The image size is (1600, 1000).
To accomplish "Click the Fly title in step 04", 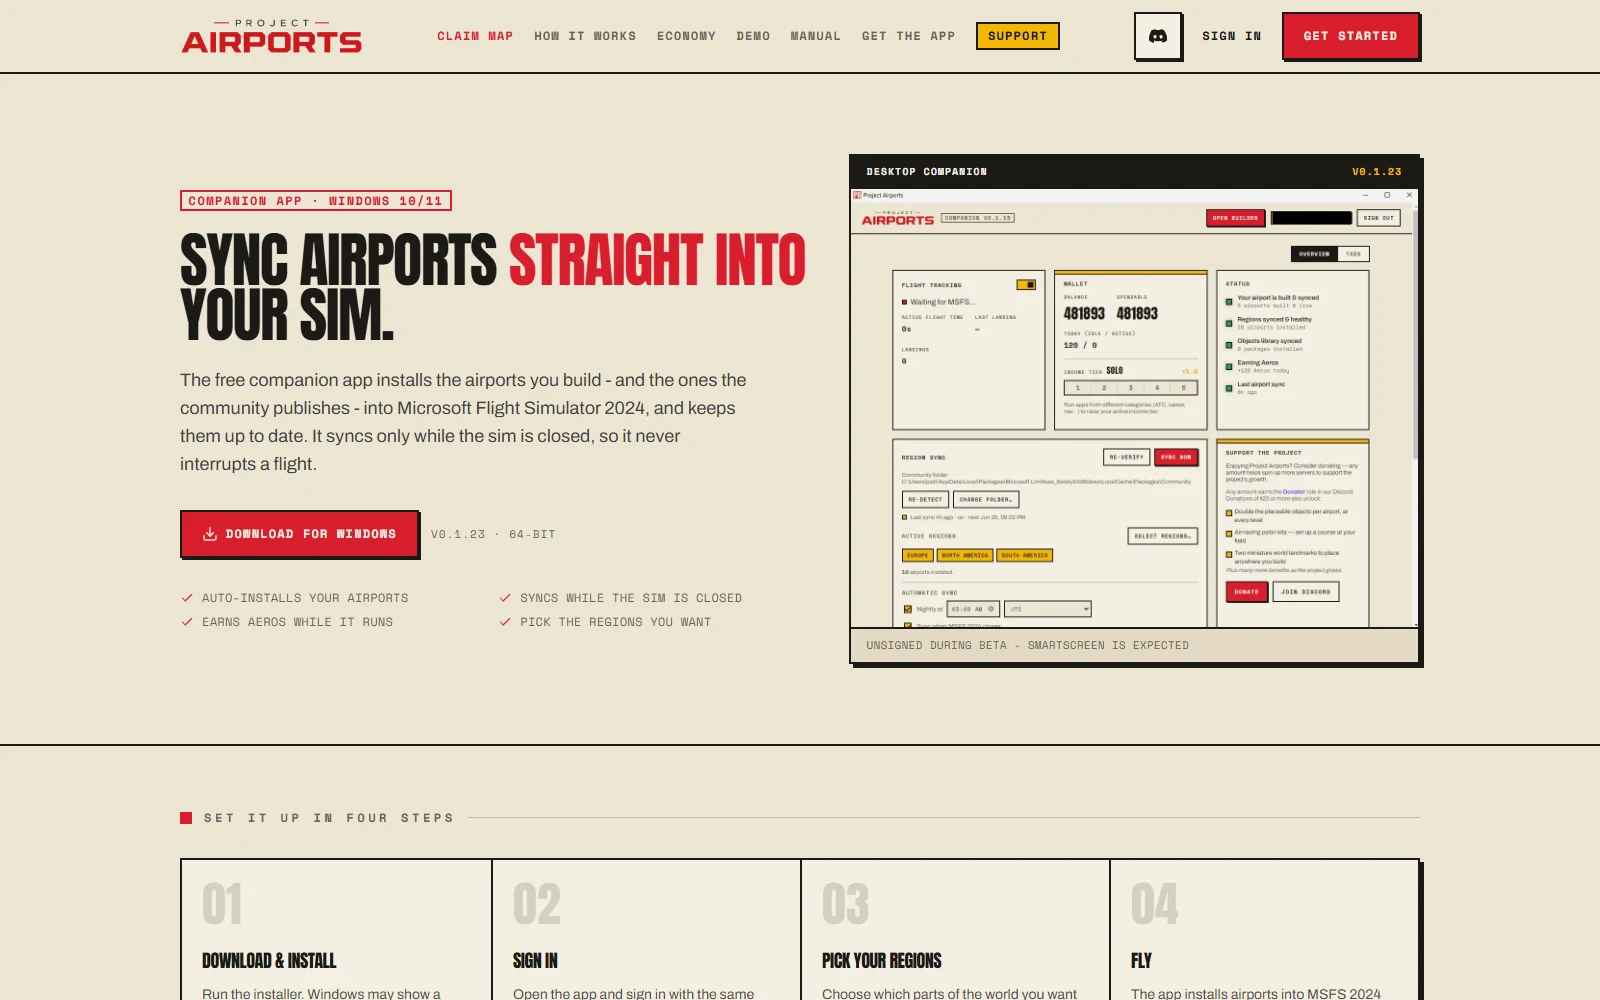I will pos(1141,961).
